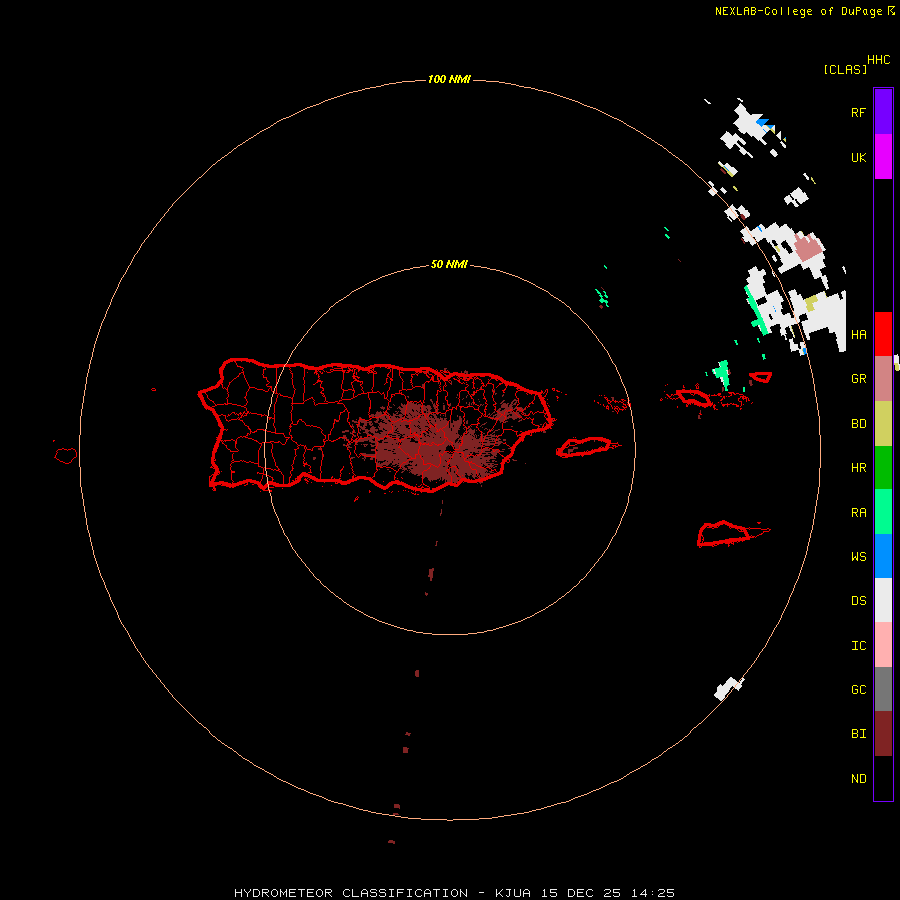Click the '100 NMI' range ring label

pyautogui.click(x=449, y=79)
